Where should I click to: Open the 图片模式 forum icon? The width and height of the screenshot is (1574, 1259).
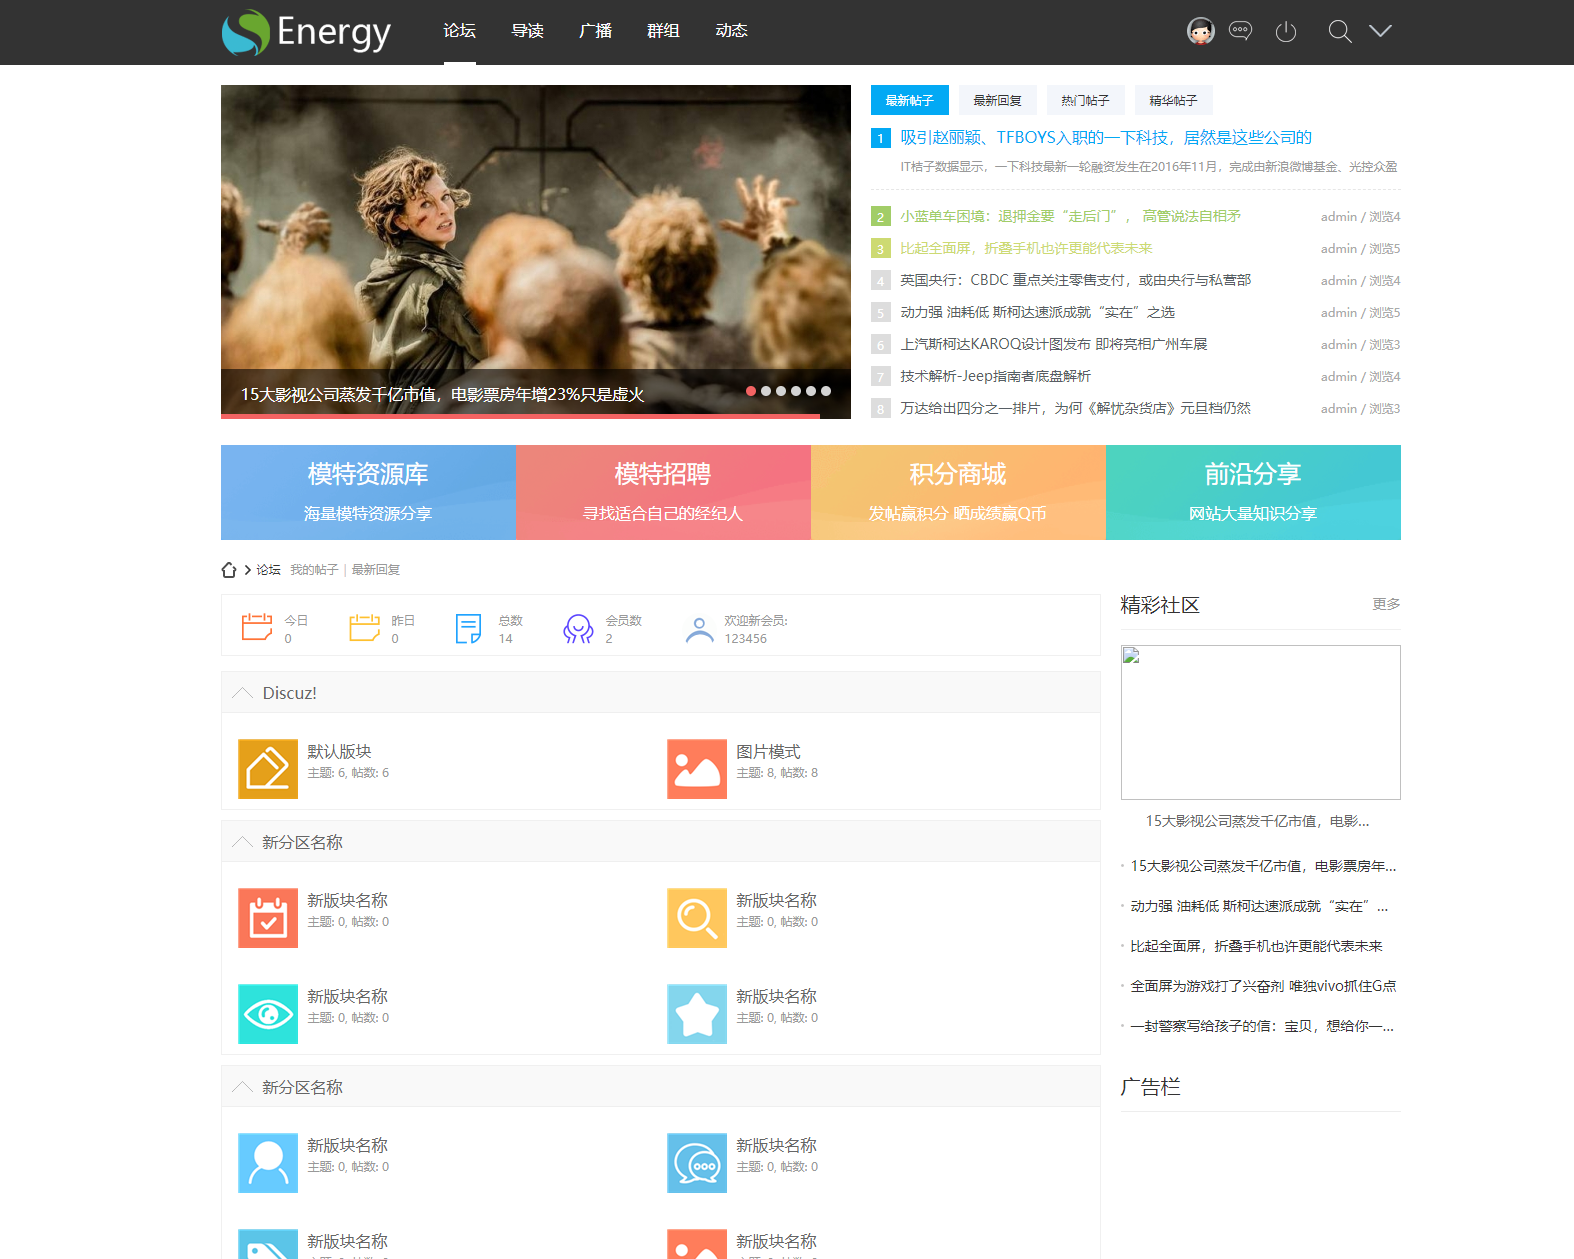[x=697, y=769]
